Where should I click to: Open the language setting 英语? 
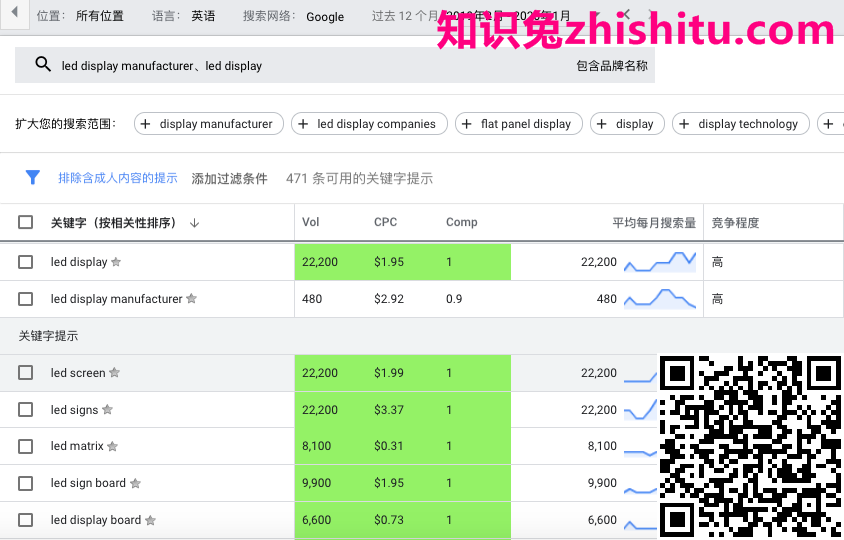pos(203,16)
